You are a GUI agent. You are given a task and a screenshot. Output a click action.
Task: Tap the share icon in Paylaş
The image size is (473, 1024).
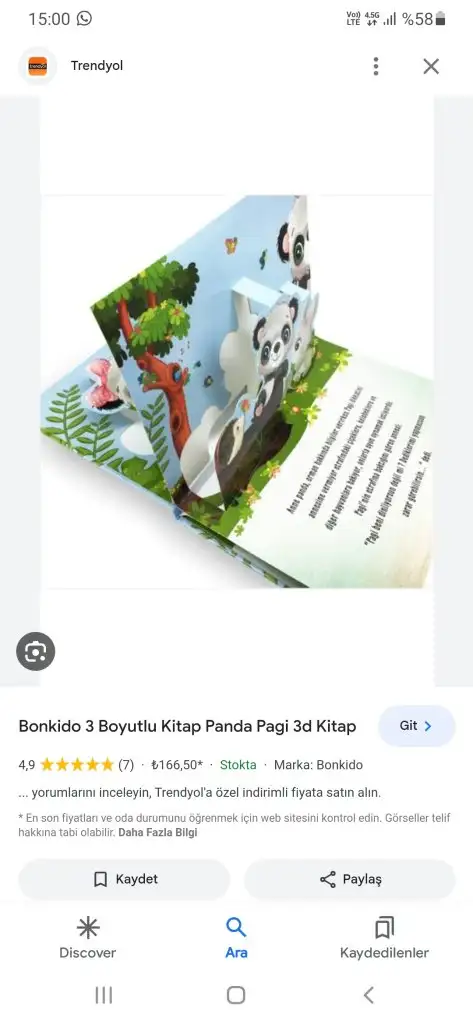coord(328,879)
